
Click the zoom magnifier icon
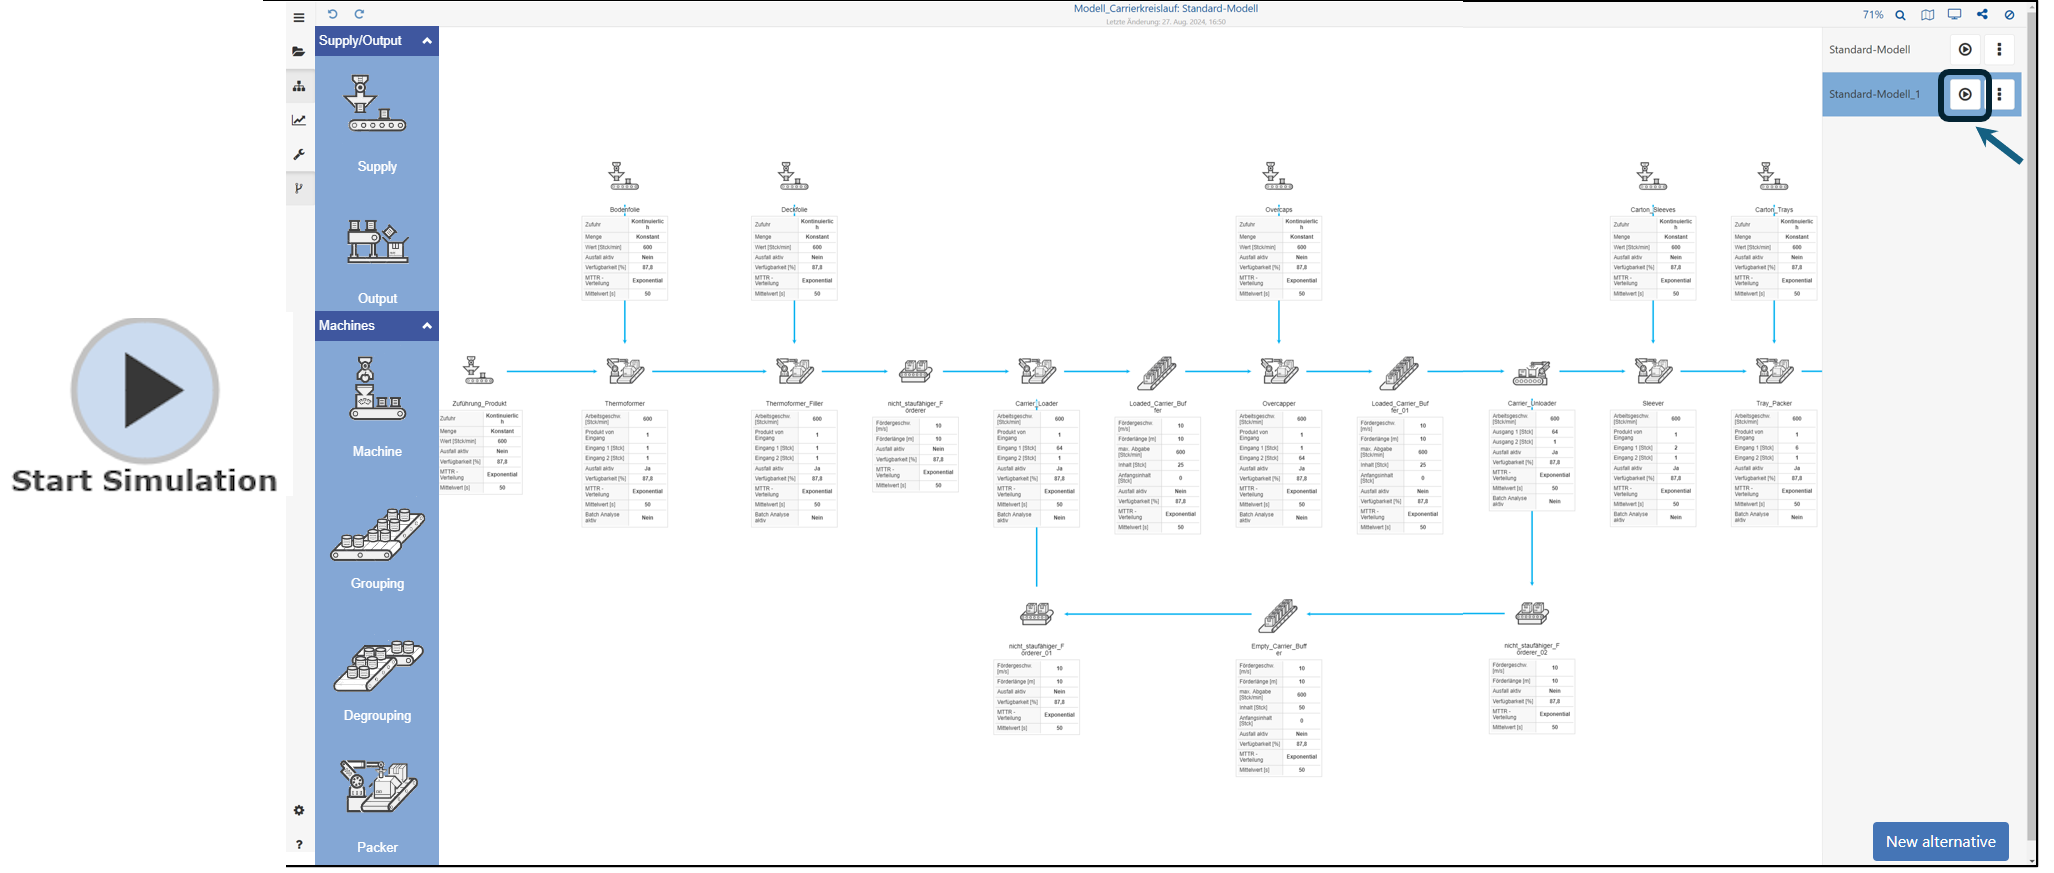pyautogui.click(x=1900, y=15)
